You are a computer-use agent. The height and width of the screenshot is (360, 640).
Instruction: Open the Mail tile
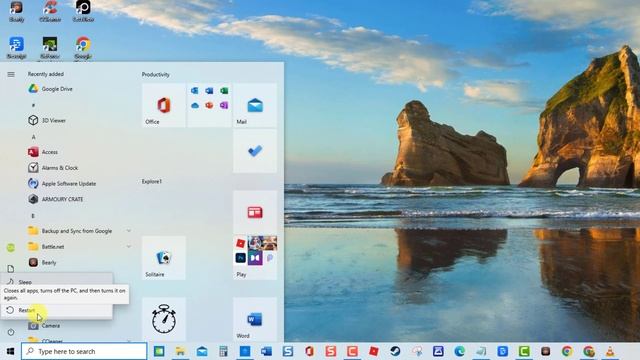[255, 105]
